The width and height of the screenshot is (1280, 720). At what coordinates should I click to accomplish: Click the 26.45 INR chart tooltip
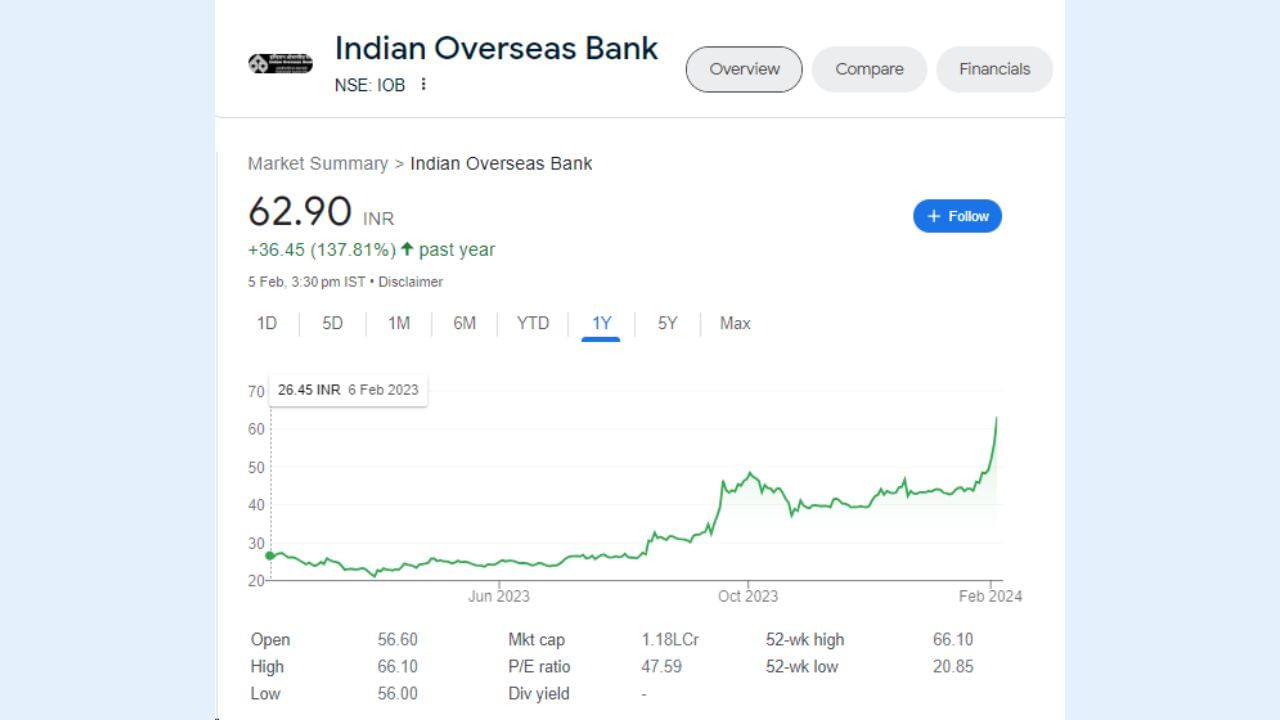[x=348, y=390]
